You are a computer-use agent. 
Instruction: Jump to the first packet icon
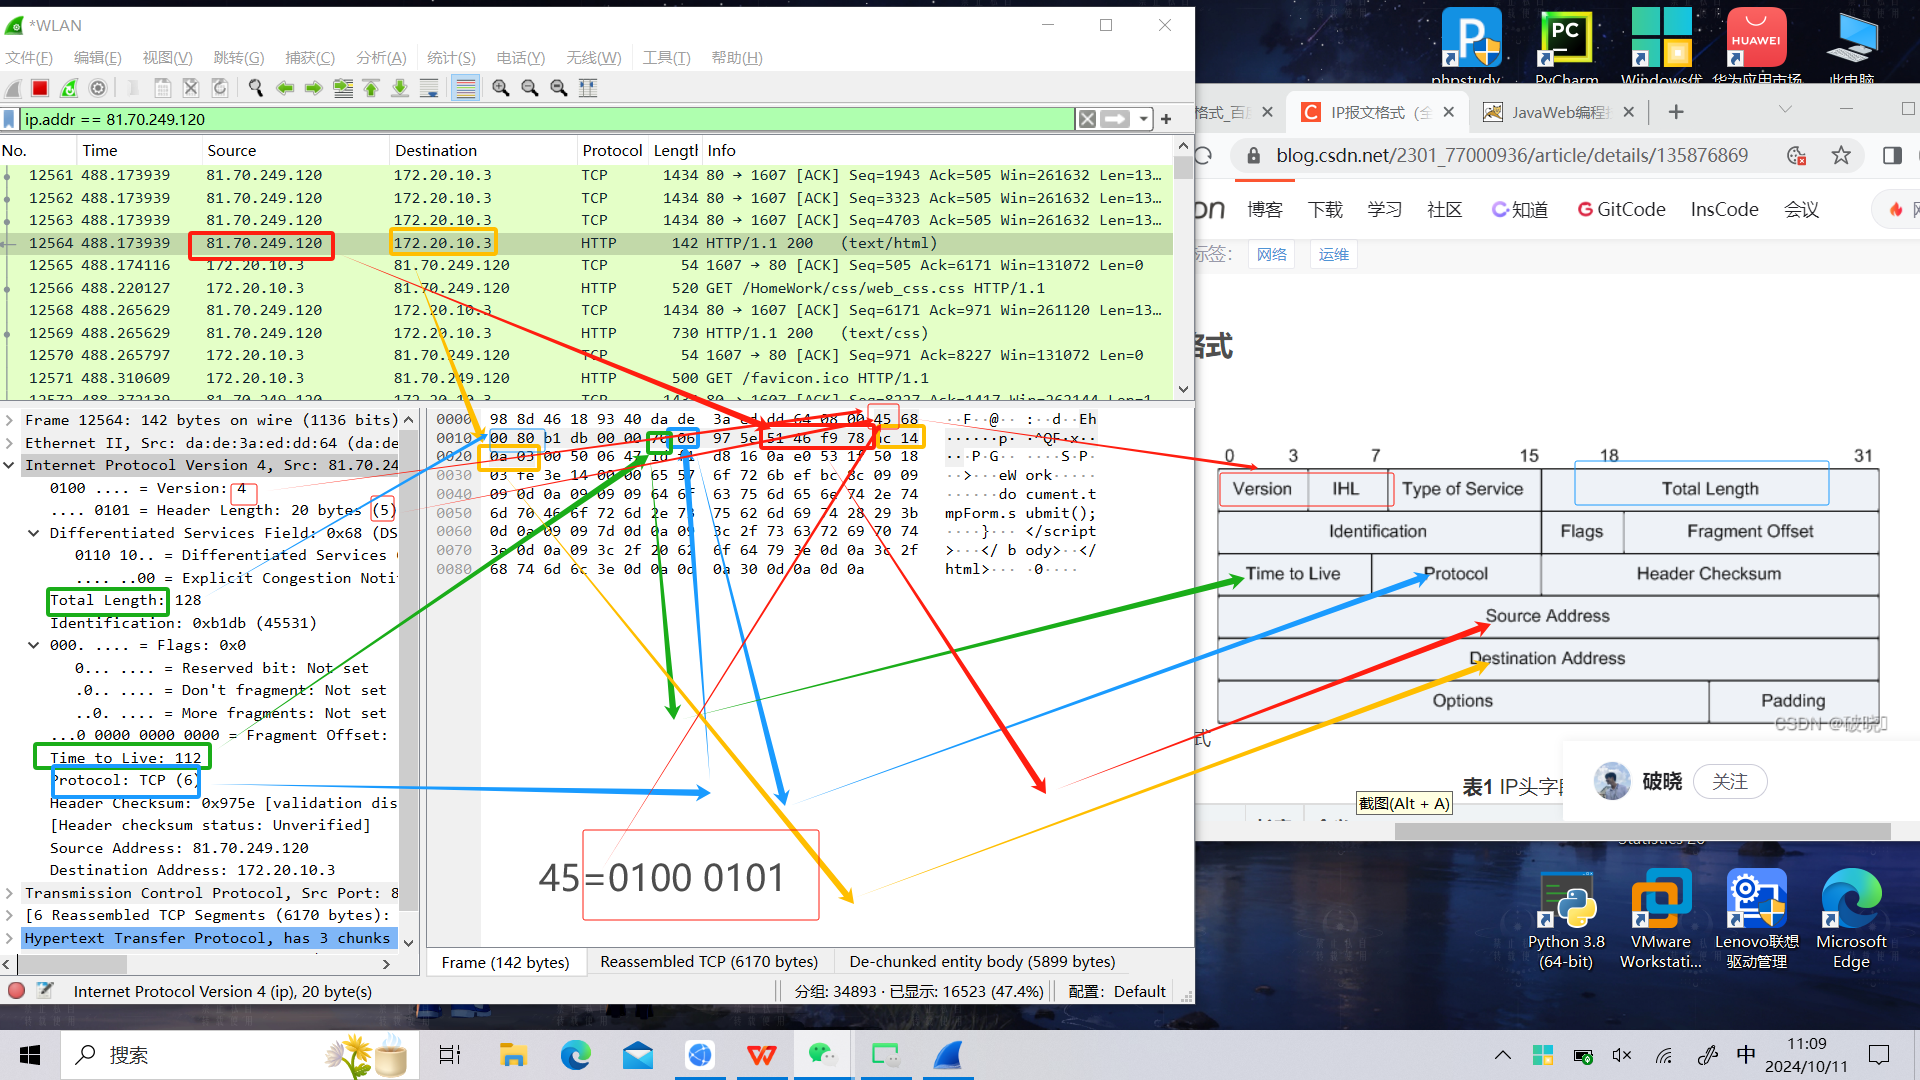pyautogui.click(x=371, y=88)
